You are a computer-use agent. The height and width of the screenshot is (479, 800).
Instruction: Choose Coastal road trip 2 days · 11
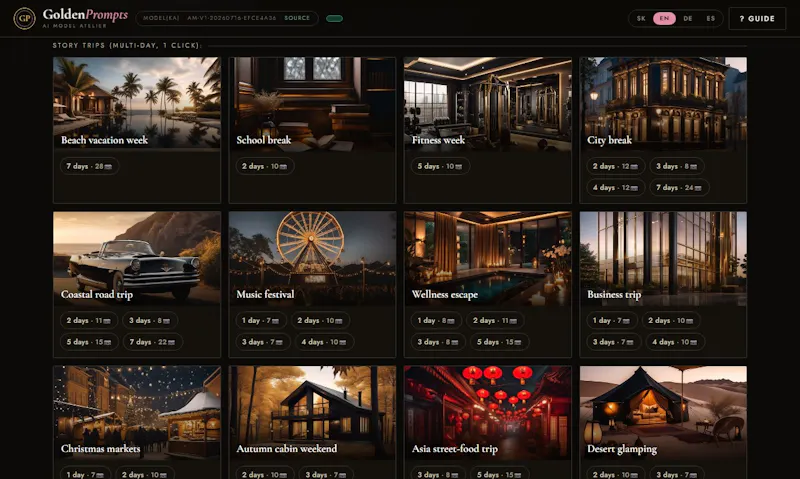[x=89, y=320]
